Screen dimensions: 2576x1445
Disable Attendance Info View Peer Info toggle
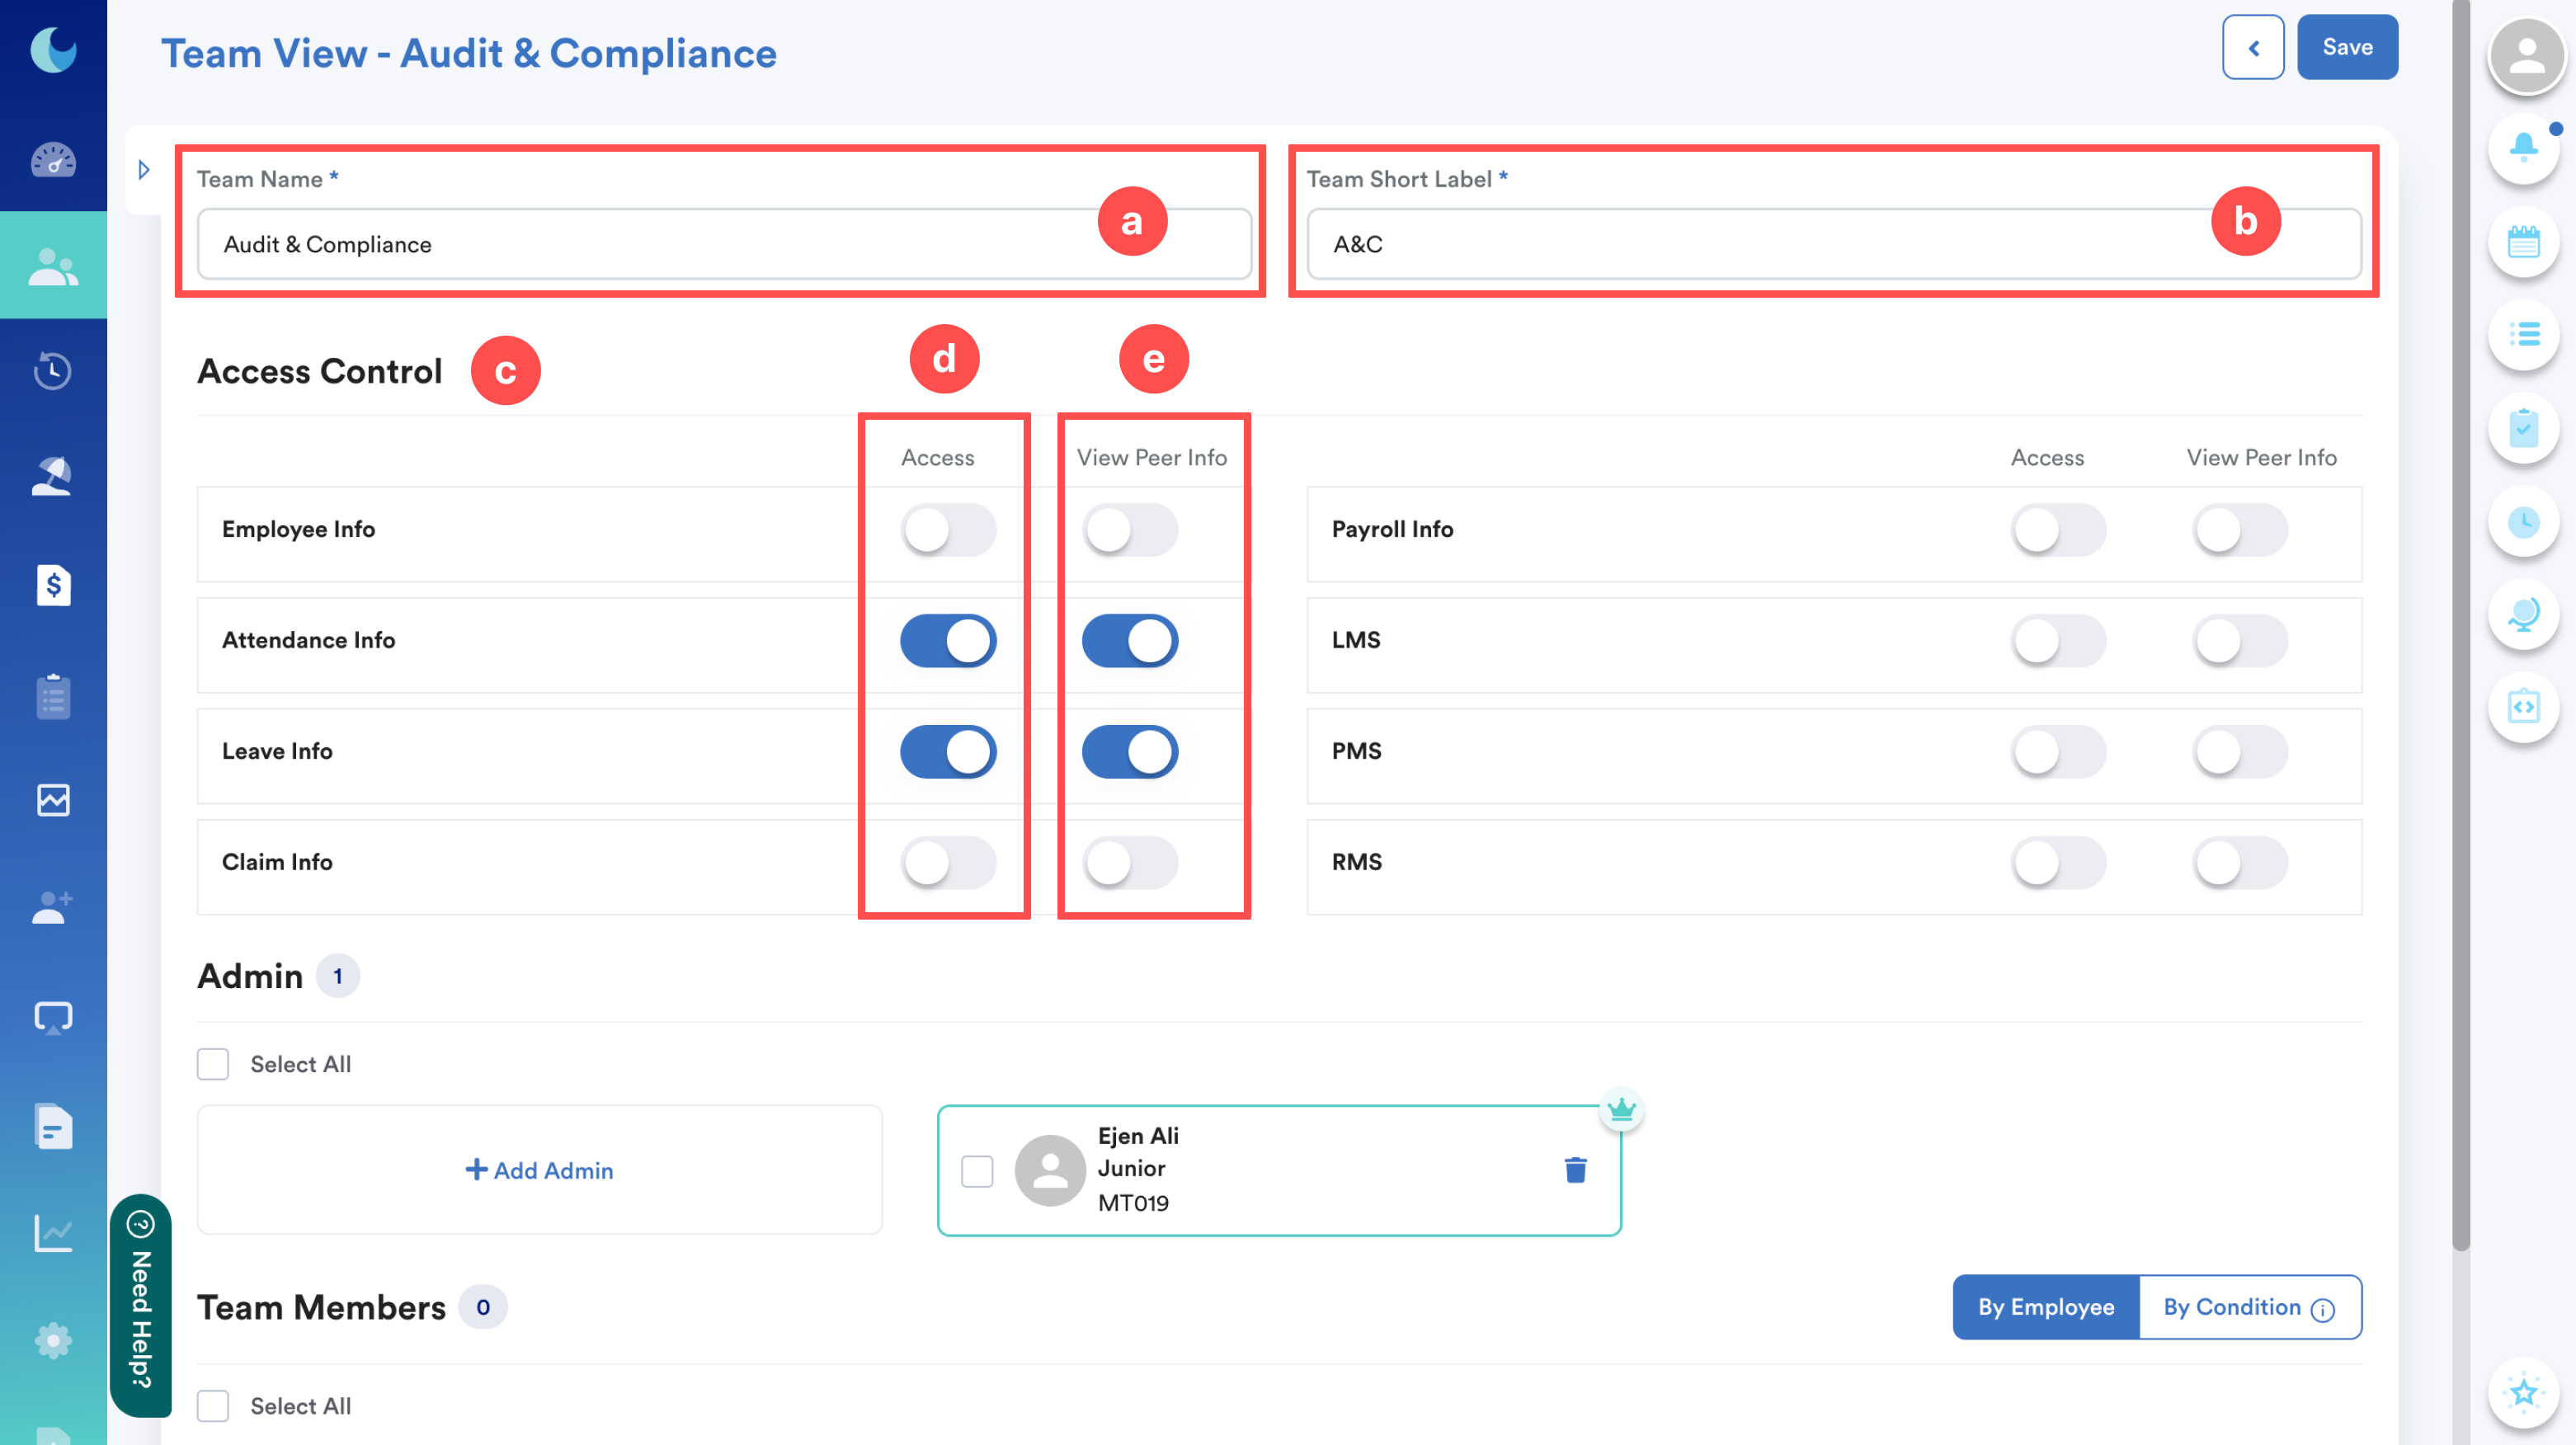coord(1129,641)
